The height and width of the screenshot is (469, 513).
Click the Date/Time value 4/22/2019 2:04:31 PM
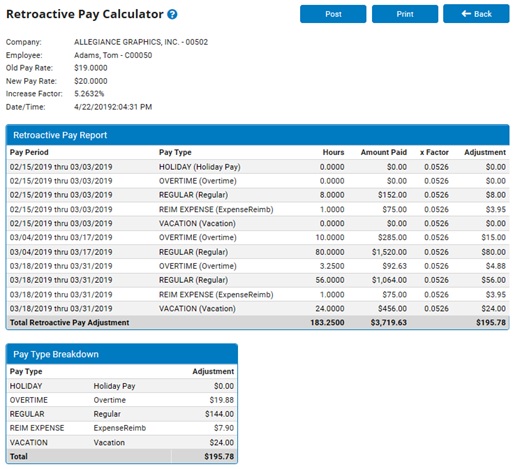pos(113,107)
